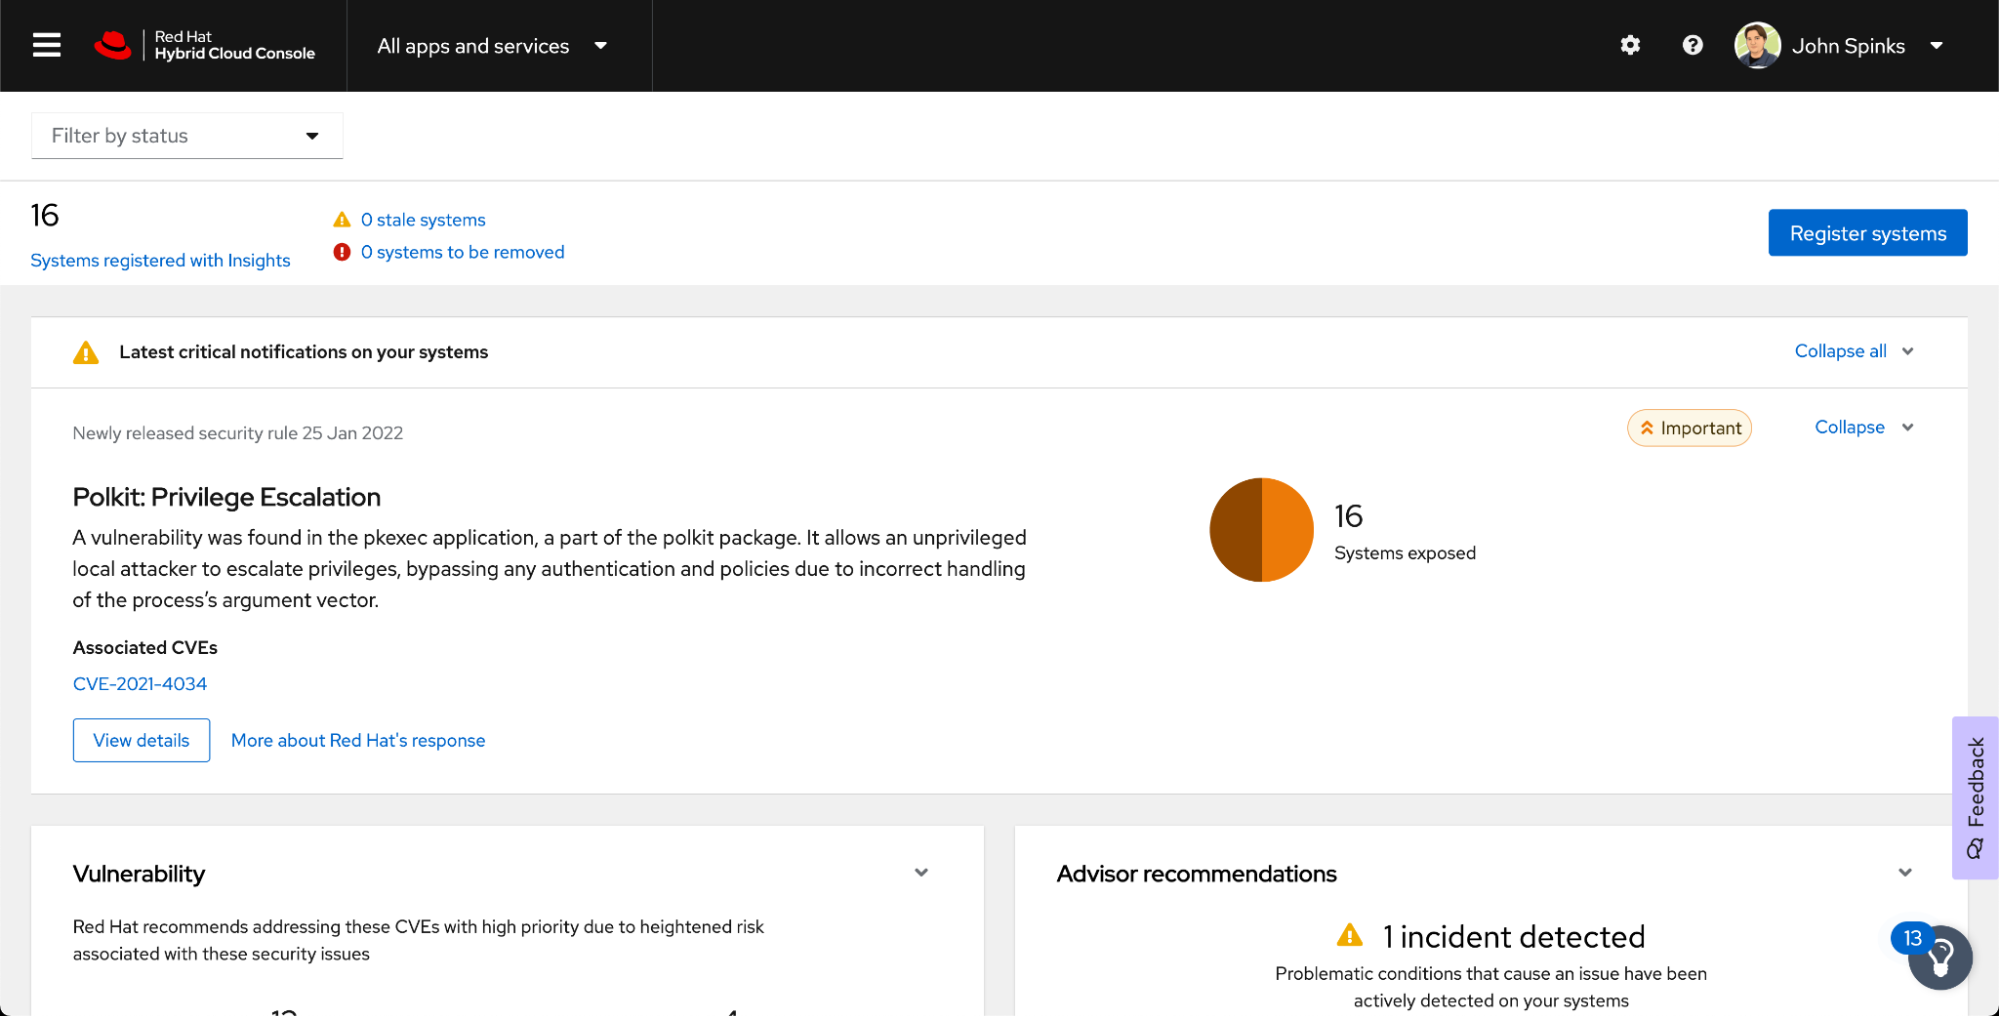Click the systems exposed pie chart

(1261, 530)
